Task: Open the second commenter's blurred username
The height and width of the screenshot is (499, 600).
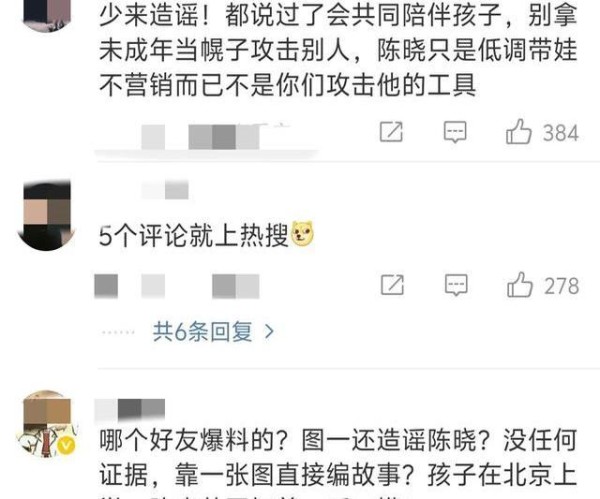Action: [165, 190]
